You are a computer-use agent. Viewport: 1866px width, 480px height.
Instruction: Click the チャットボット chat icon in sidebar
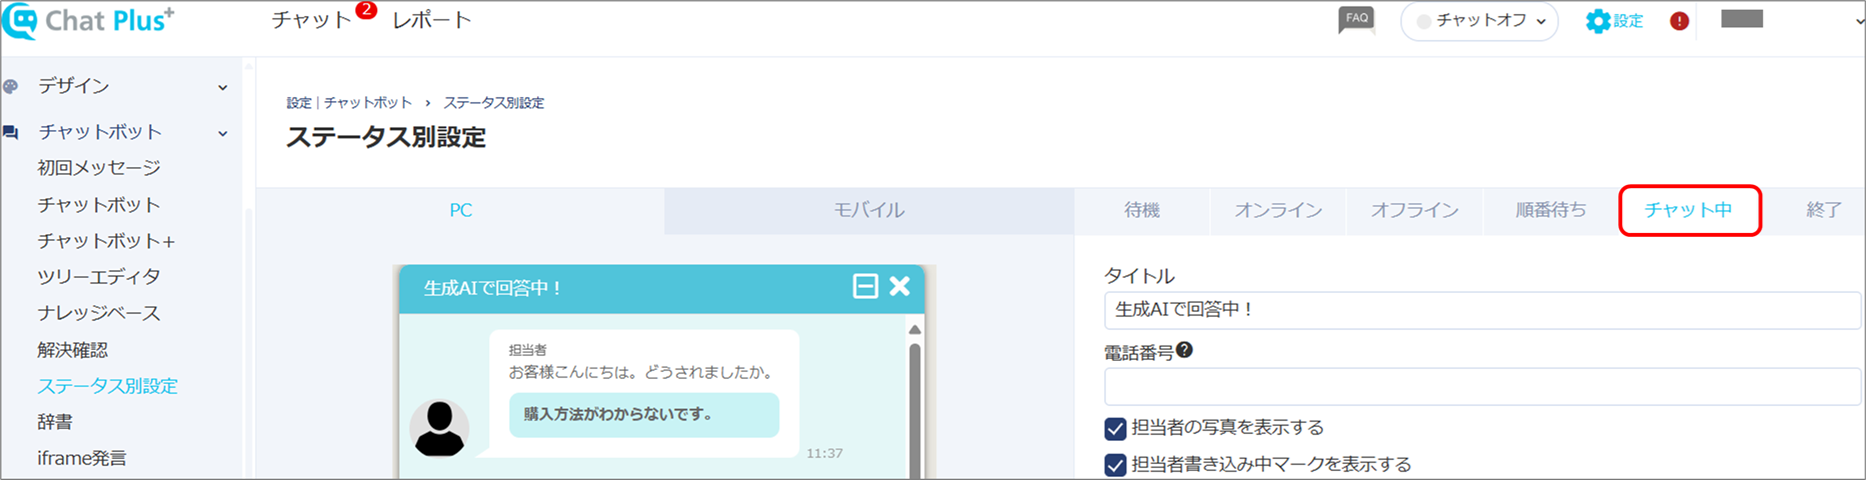tap(11, 132)
